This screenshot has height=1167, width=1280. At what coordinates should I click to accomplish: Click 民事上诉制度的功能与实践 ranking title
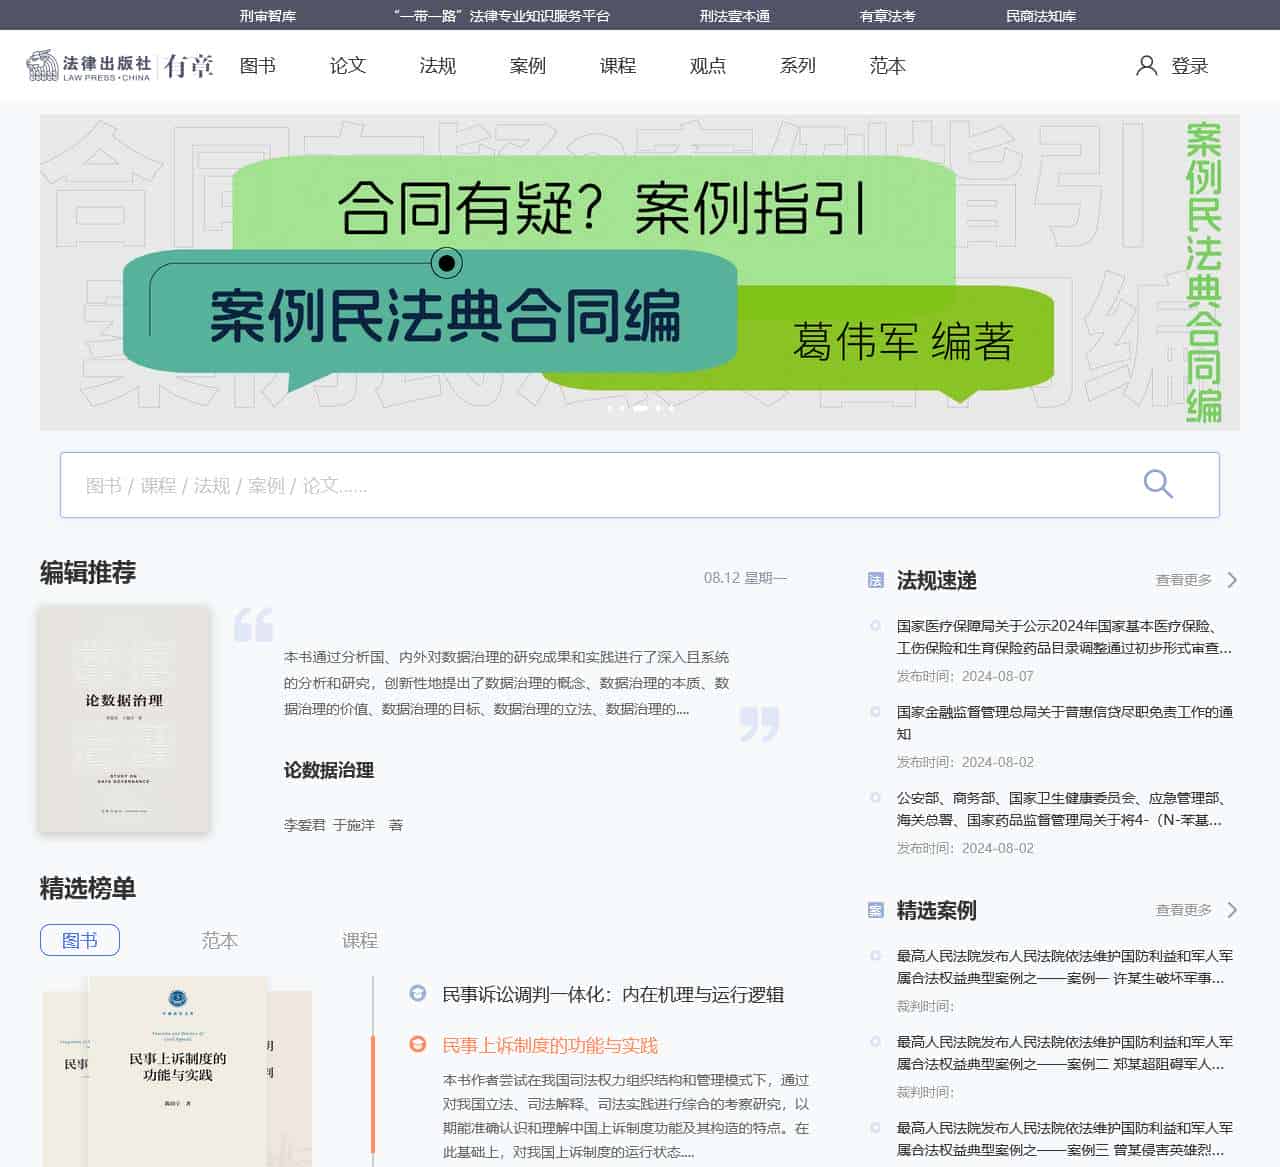pos(550,1045)
